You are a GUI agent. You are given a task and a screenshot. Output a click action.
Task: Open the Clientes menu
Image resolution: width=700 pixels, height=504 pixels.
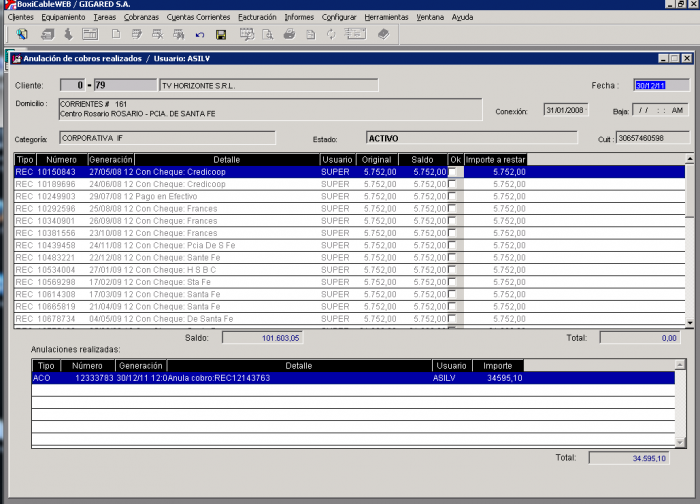(20, 17)
